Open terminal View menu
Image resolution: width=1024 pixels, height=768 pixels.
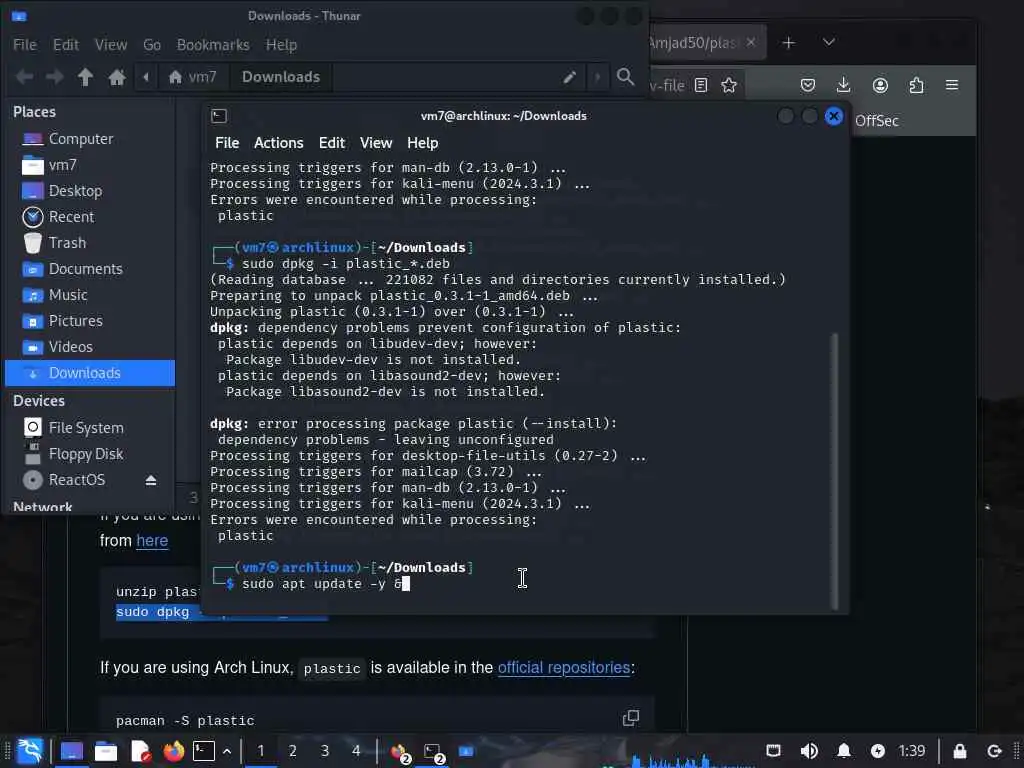[x=376, y=143]
